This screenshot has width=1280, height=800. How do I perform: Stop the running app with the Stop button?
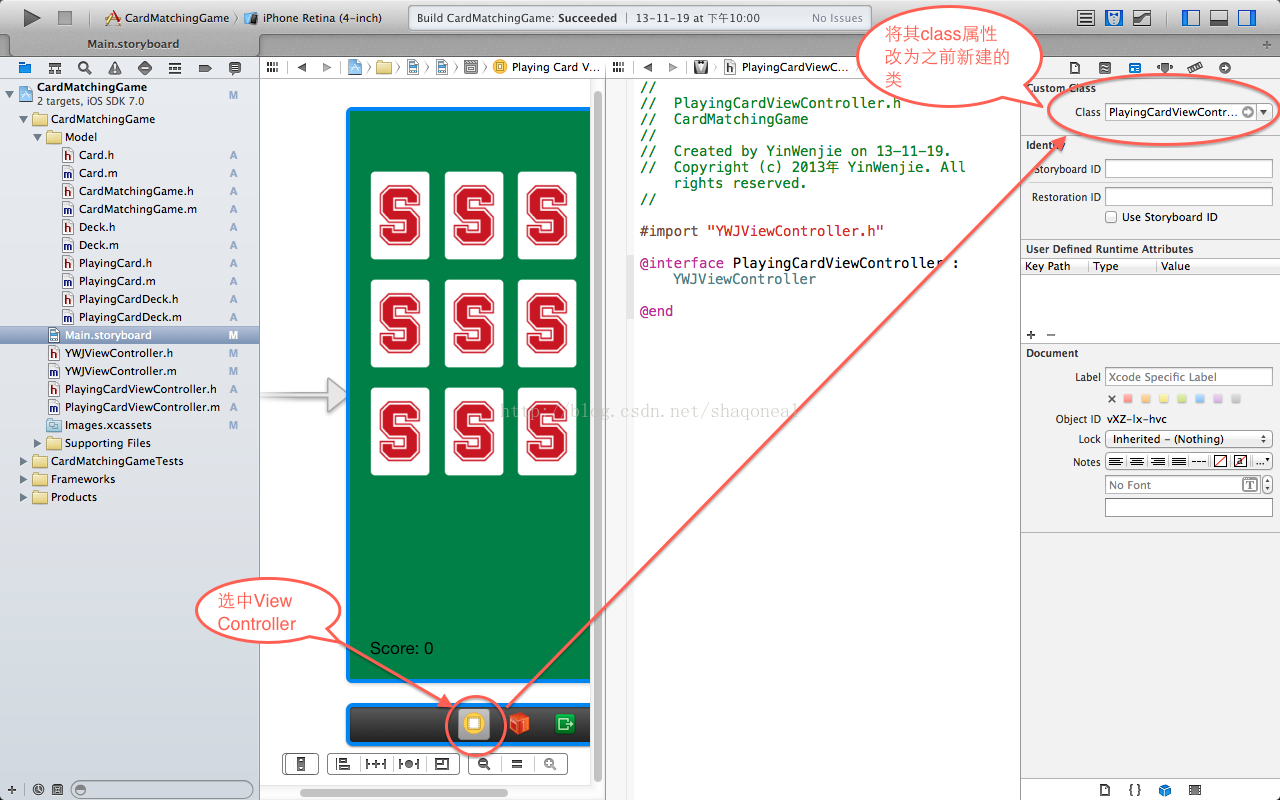(65, 17)
